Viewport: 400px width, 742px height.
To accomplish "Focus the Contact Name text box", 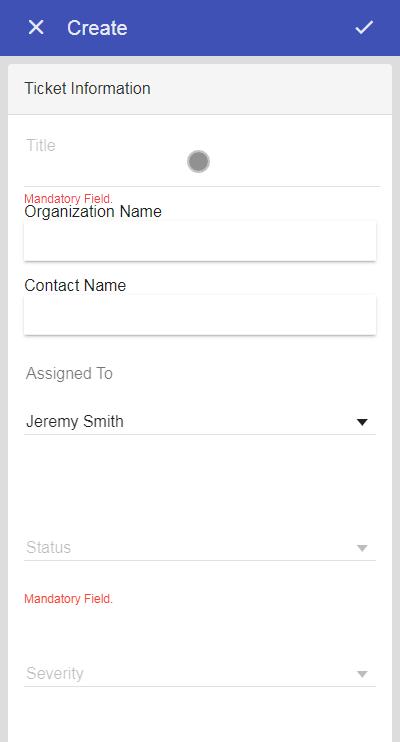I will click(200, 315).
